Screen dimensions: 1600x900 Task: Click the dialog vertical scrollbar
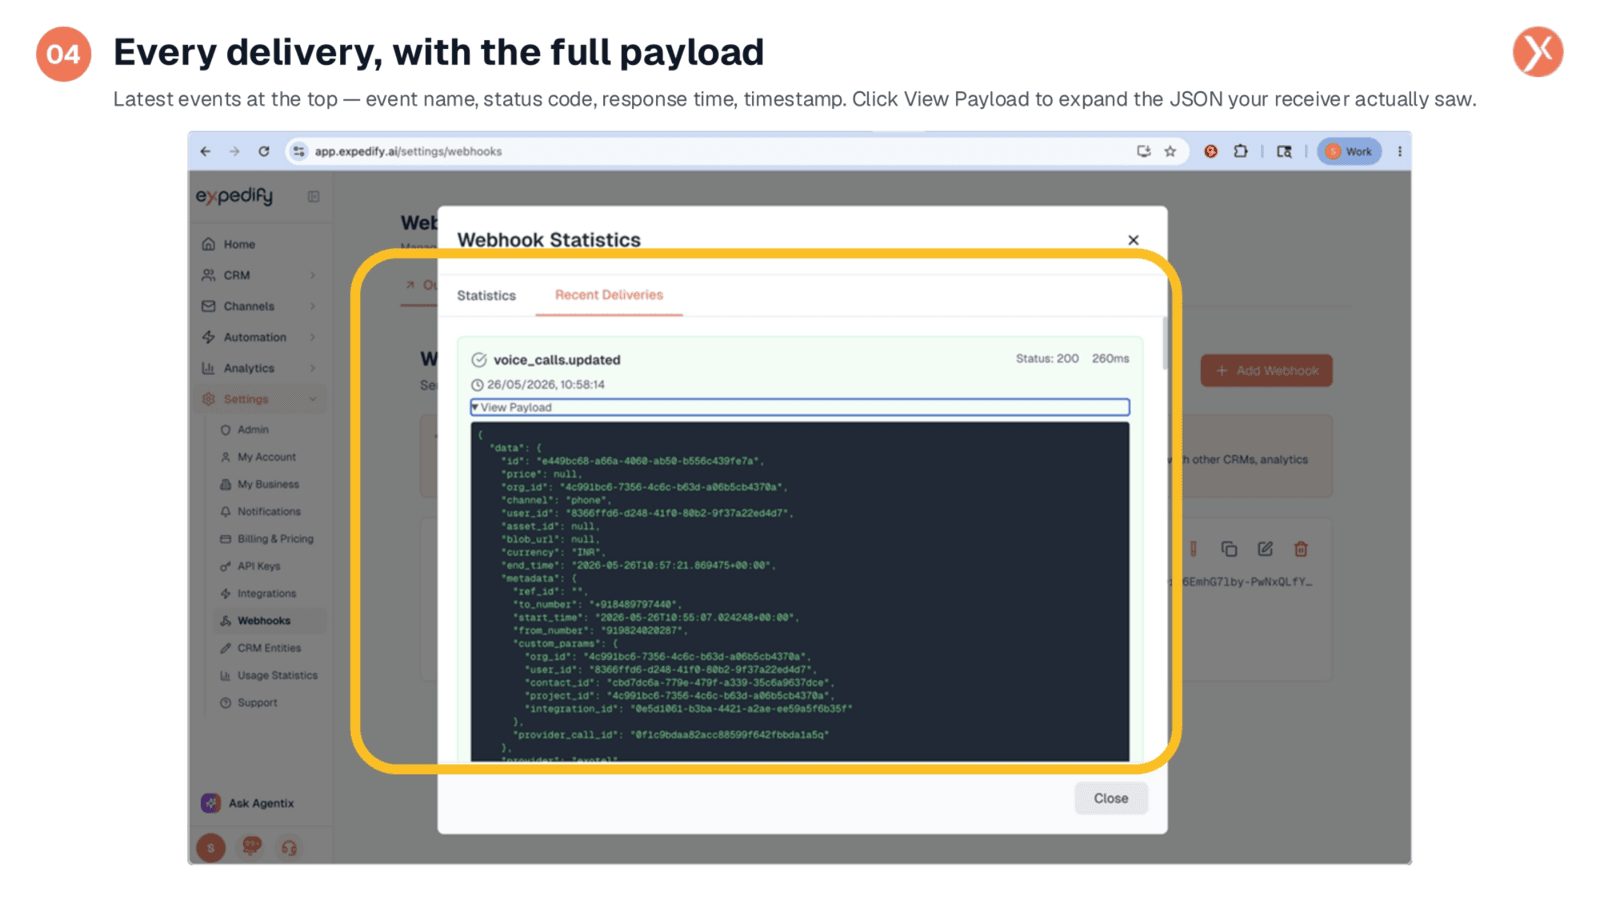[1164, 344]
